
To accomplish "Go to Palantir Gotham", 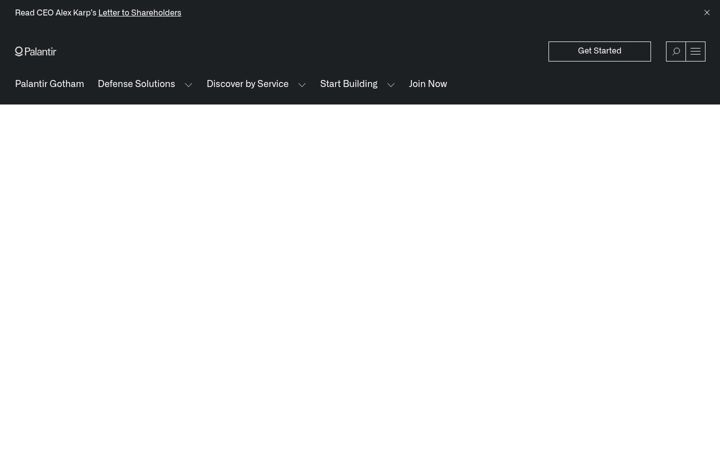I will 50,84.
